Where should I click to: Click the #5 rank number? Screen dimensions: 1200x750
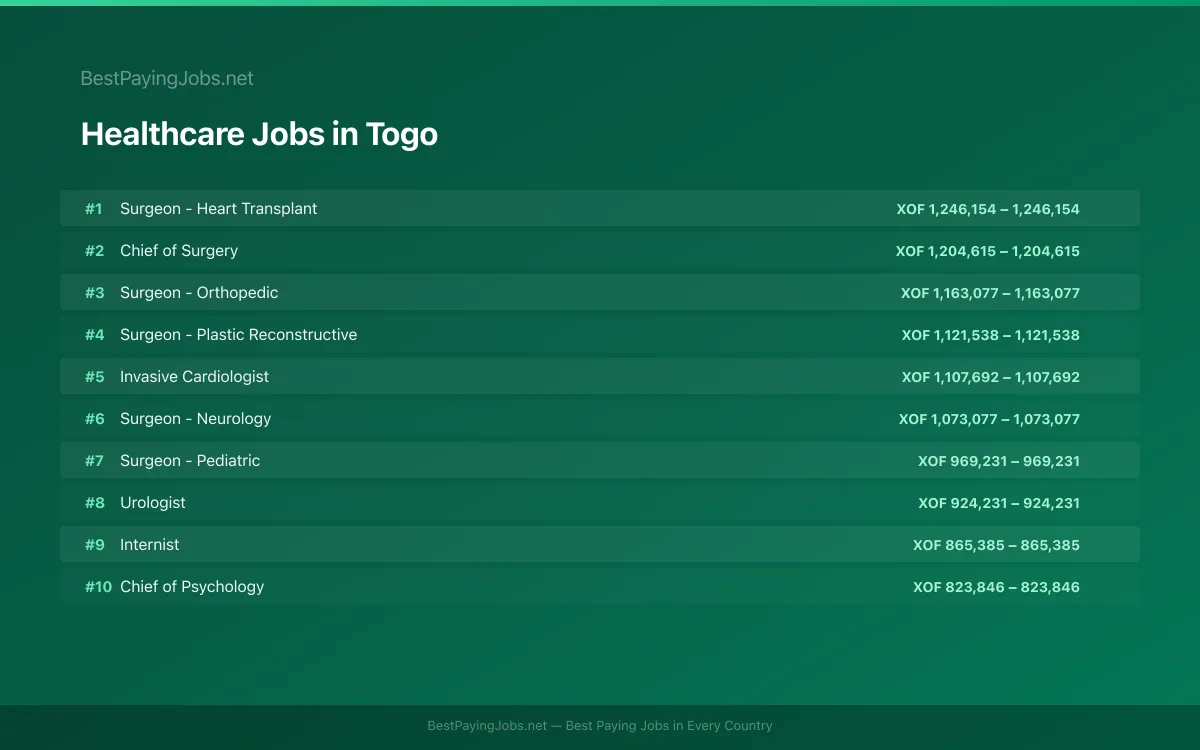(x=94, y=377)
